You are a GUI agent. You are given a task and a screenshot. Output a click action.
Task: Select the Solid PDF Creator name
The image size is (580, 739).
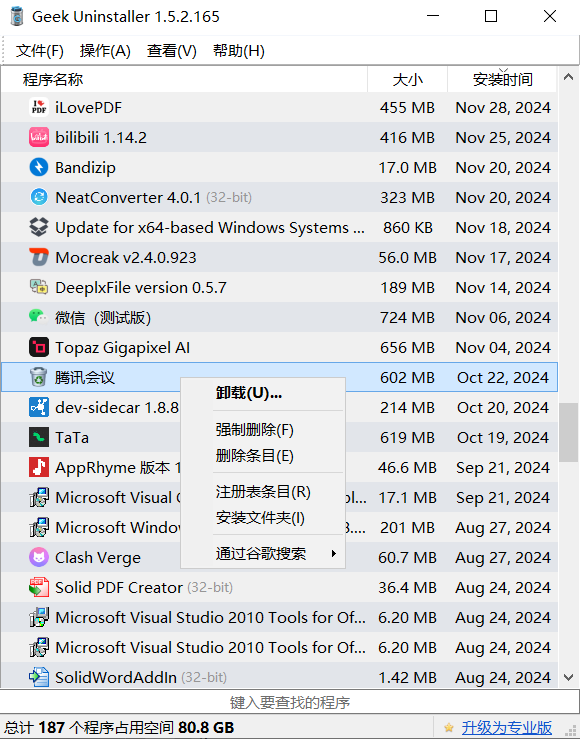pos(119,587)
